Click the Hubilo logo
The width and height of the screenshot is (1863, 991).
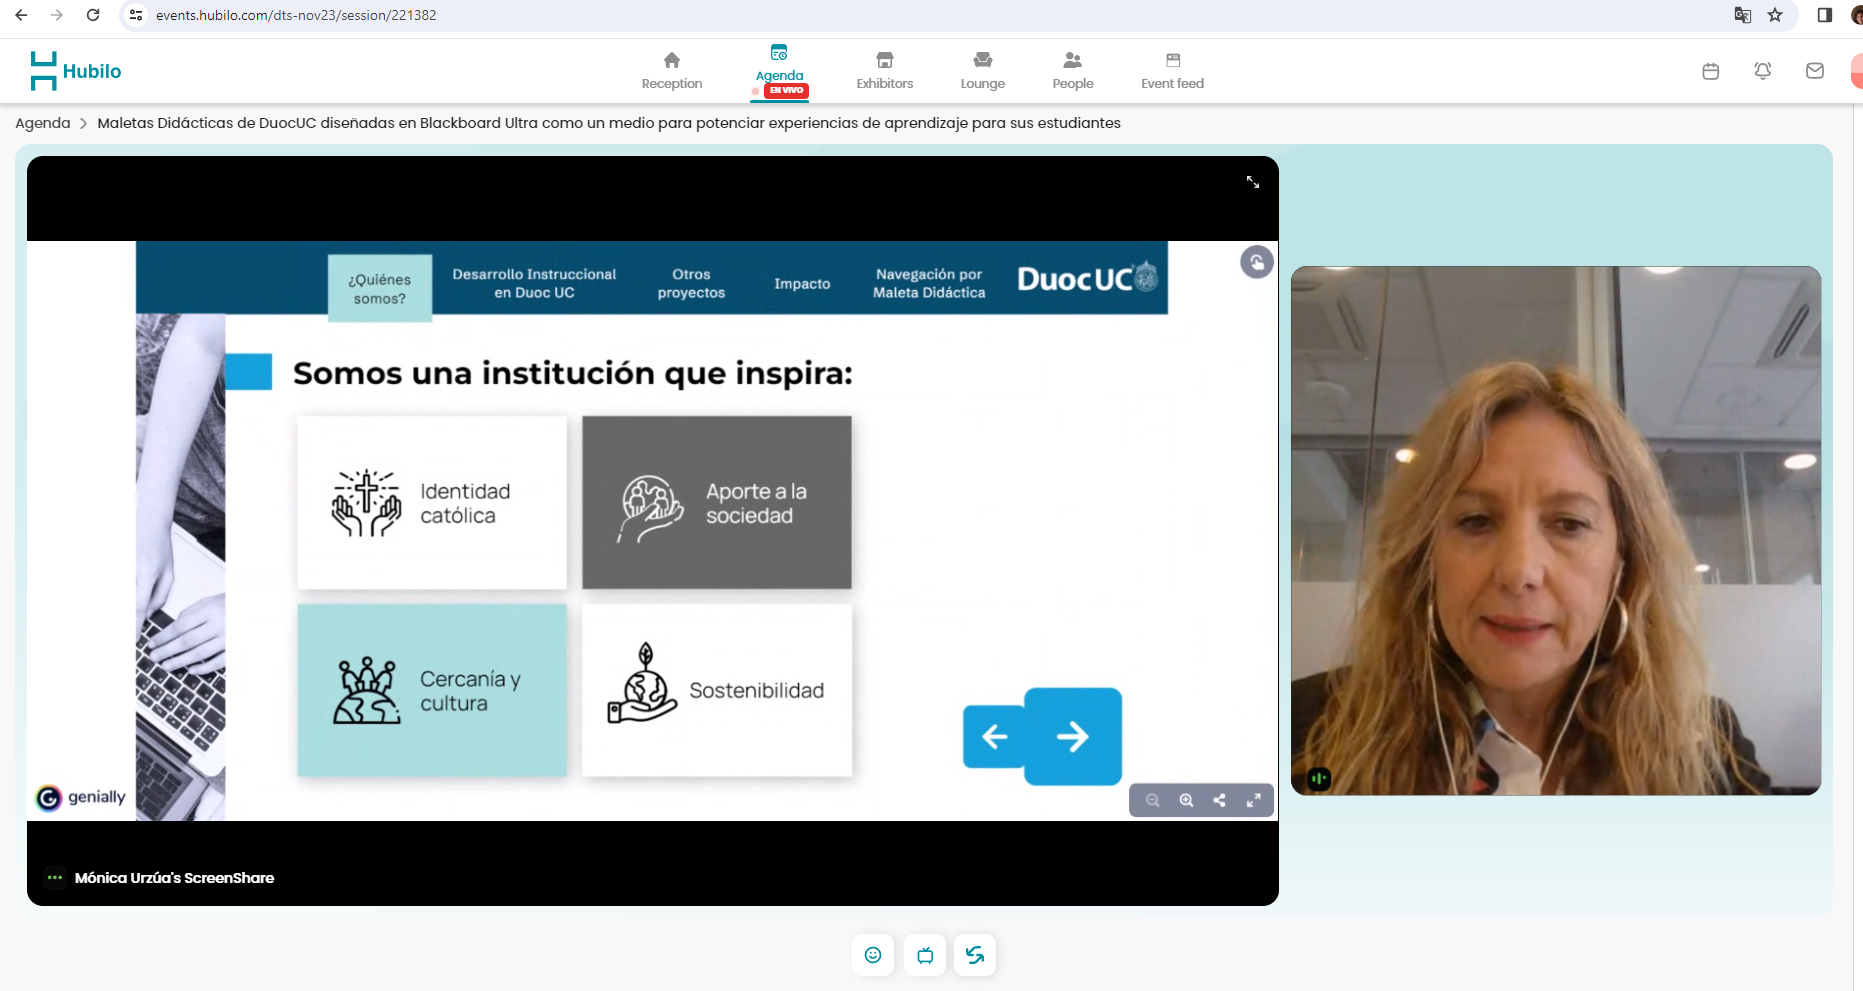pos(76,71)
